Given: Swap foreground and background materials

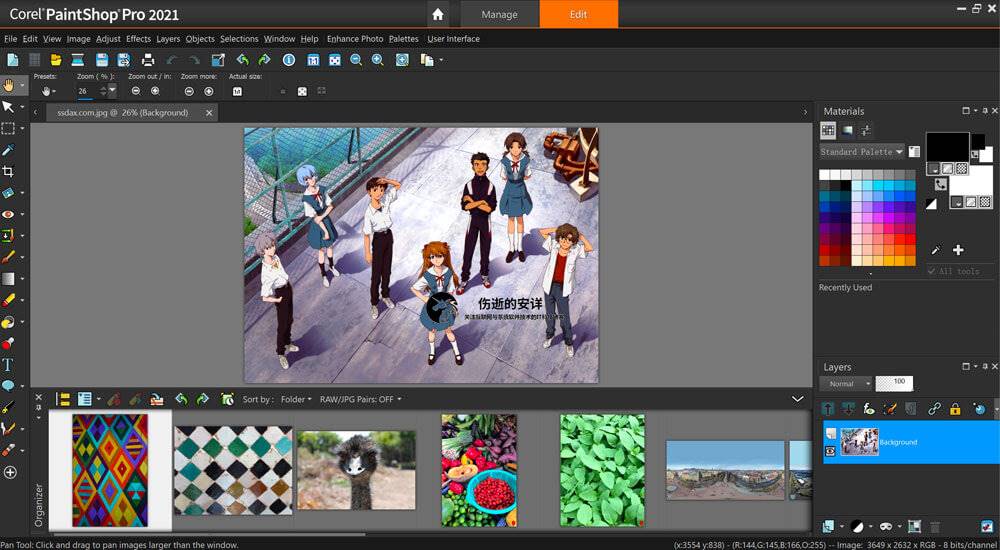Looking at the screenshot, I should coord(941,184).
